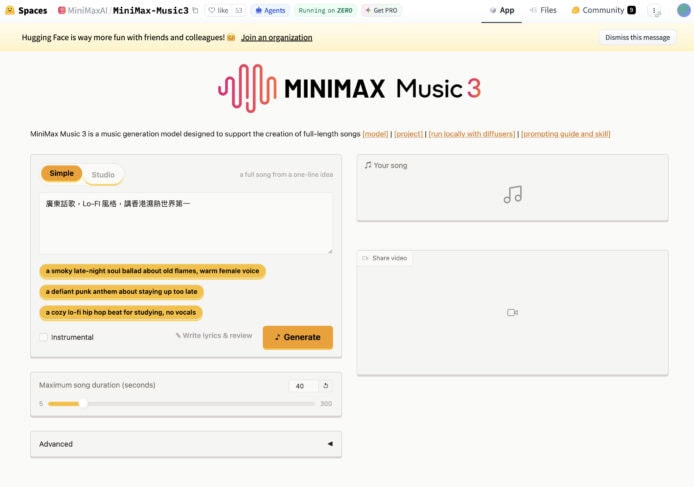Use the defiant punk anthem example
Screen dimensions: 694x487
(121, 292)
